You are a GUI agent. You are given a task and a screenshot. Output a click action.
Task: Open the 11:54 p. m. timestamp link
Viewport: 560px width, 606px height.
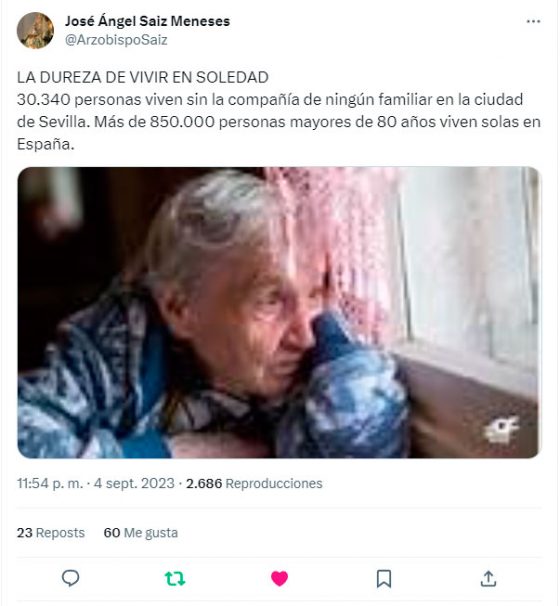(50, 483)
